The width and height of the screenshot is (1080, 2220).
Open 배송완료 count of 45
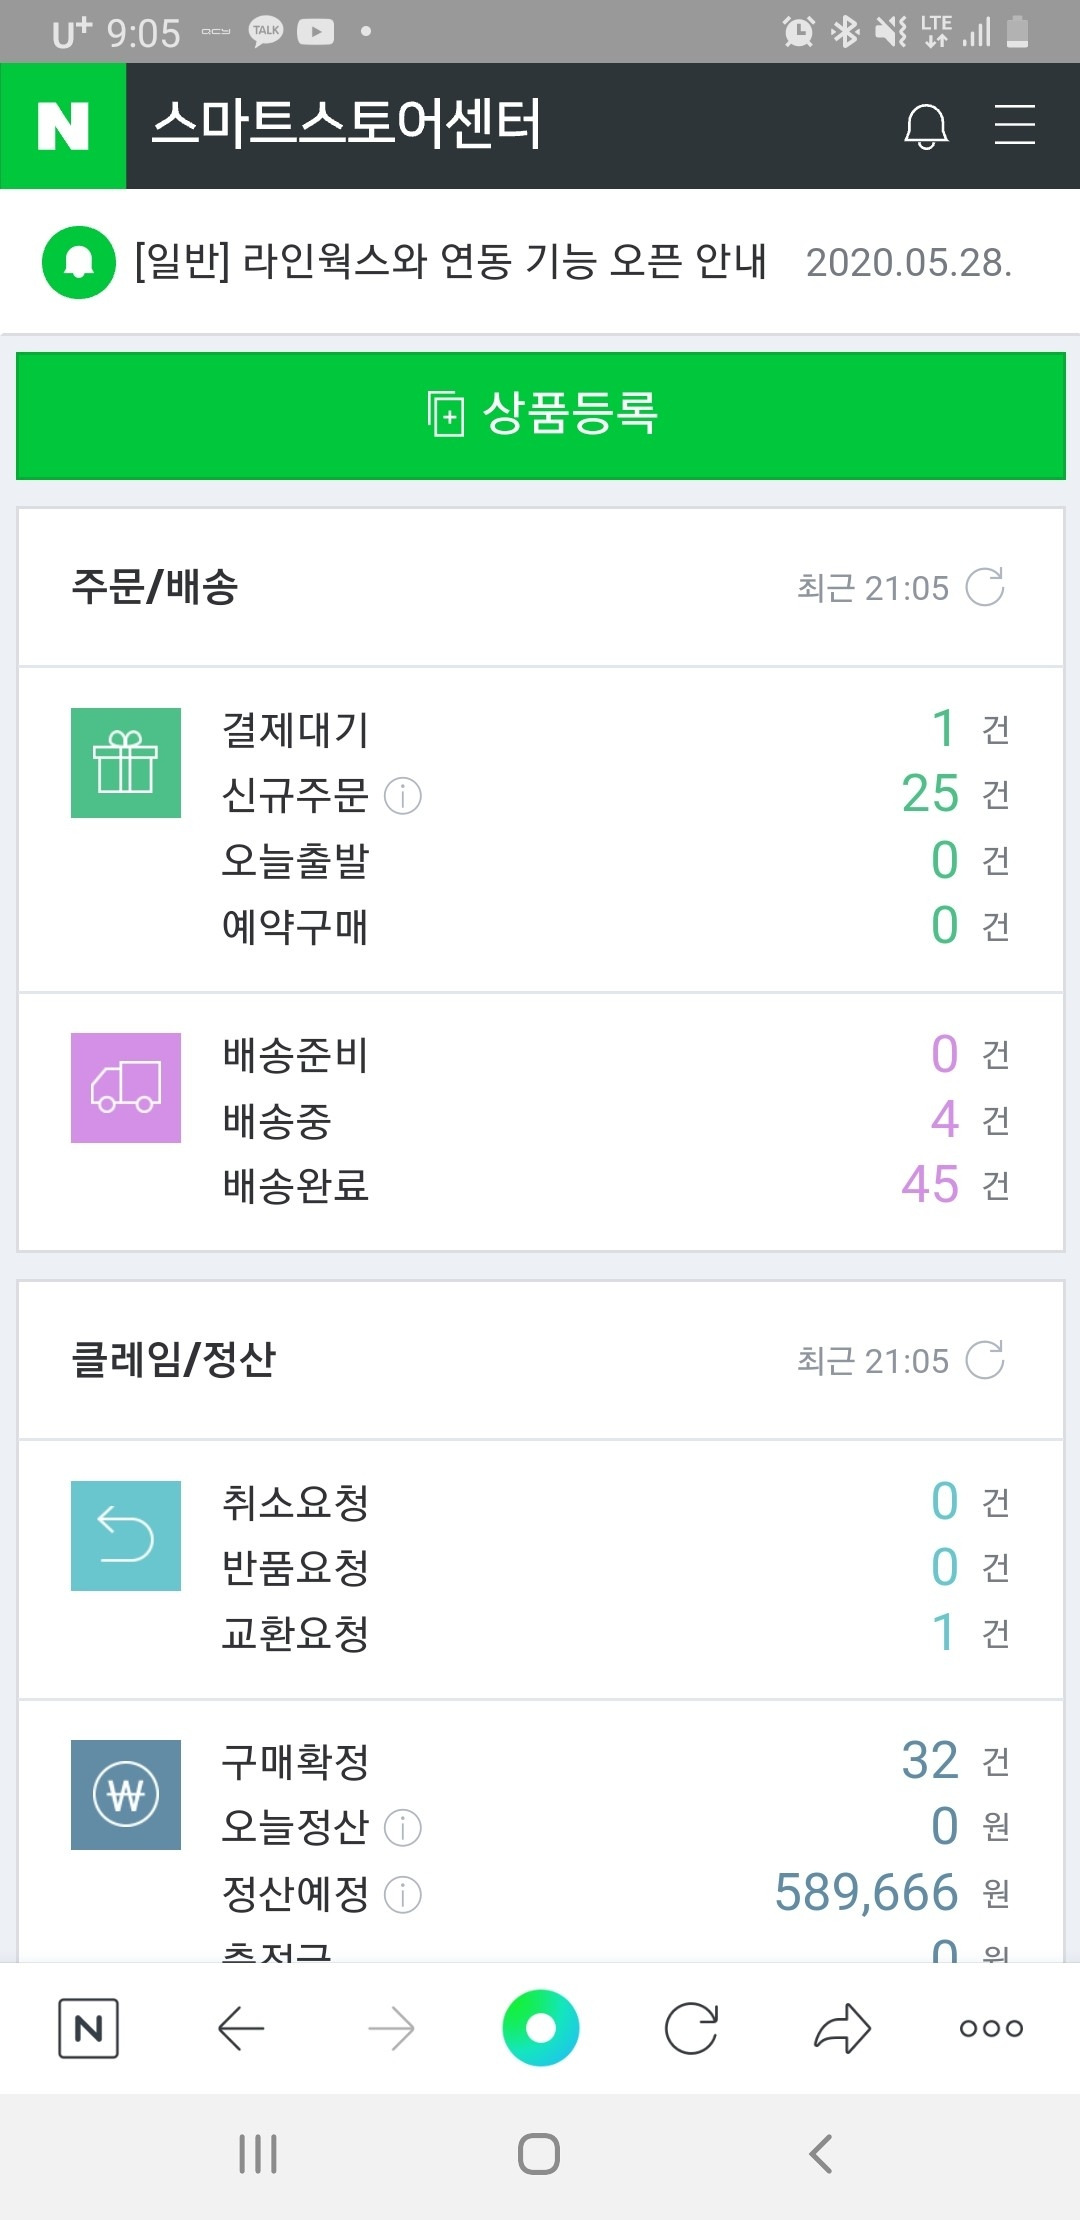click(930, 1185)
